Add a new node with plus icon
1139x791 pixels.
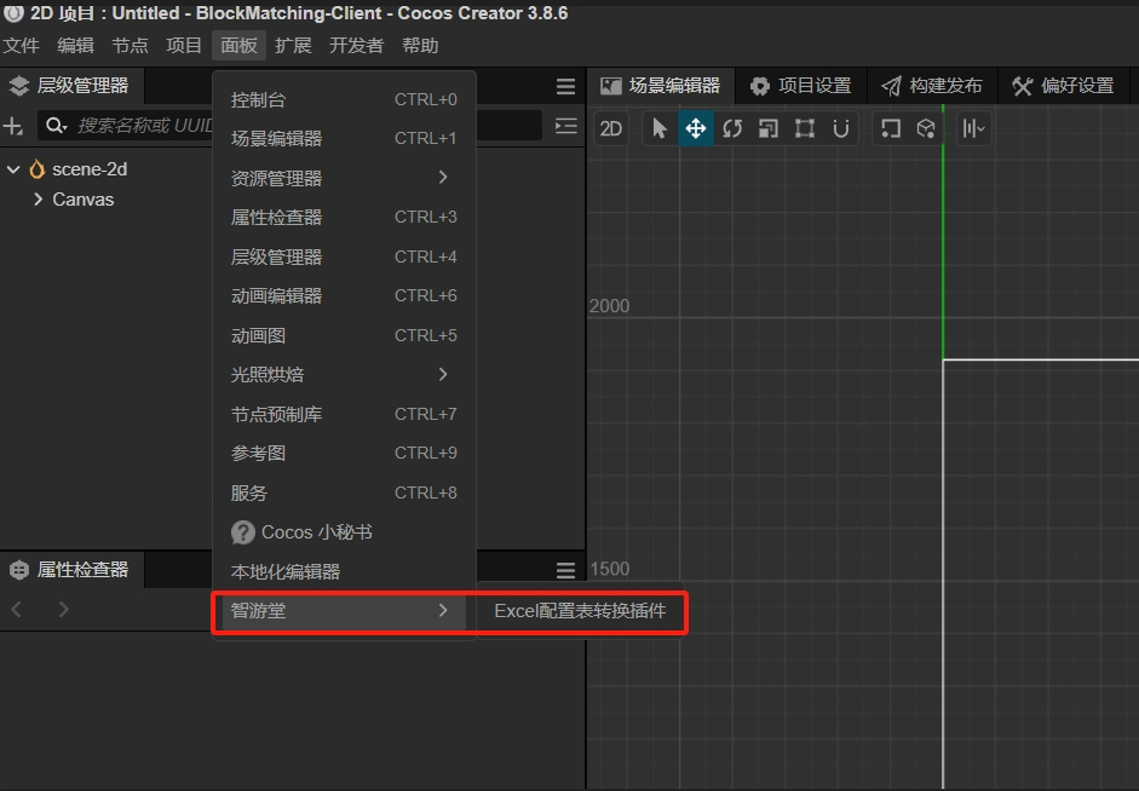tap(13, 126)
